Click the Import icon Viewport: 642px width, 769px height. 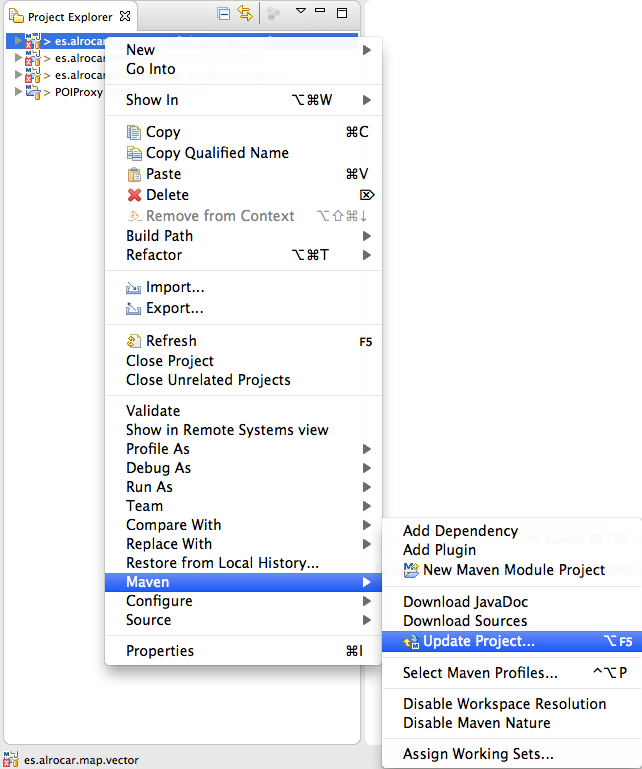tap(133, 287)
